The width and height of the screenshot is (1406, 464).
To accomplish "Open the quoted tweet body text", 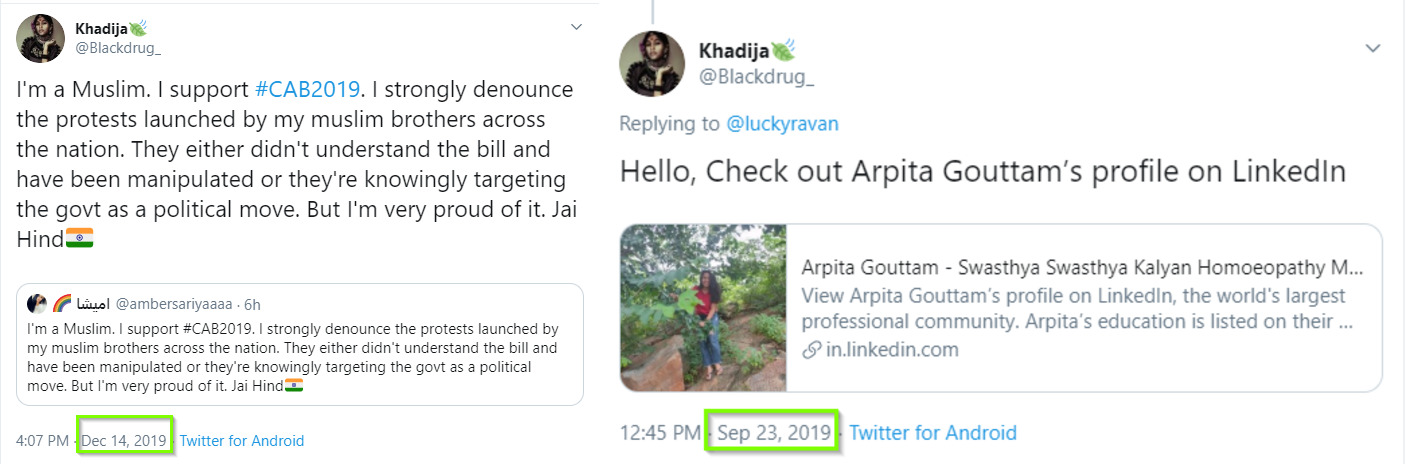I will 290,357.
